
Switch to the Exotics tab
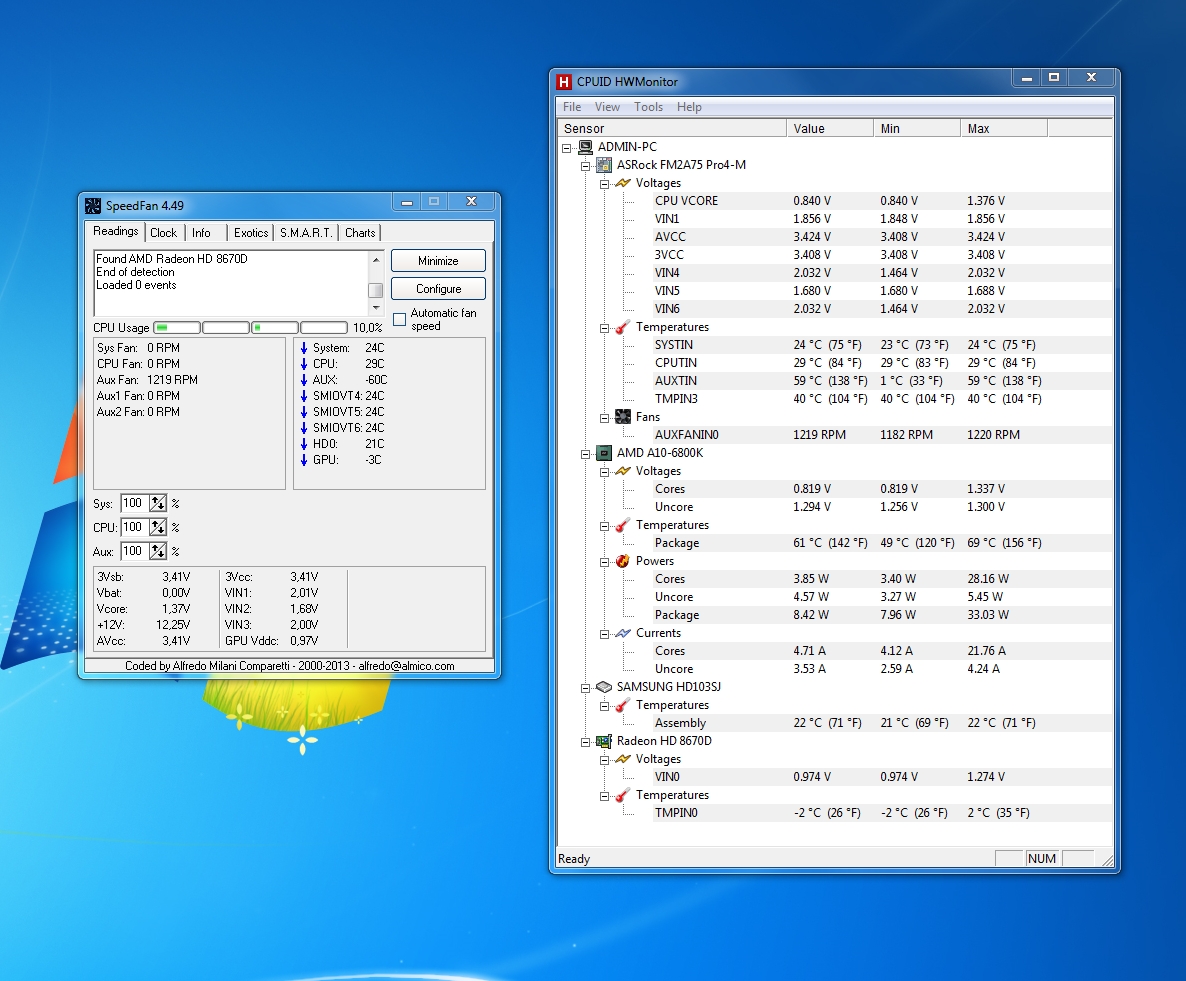(250, 233)
